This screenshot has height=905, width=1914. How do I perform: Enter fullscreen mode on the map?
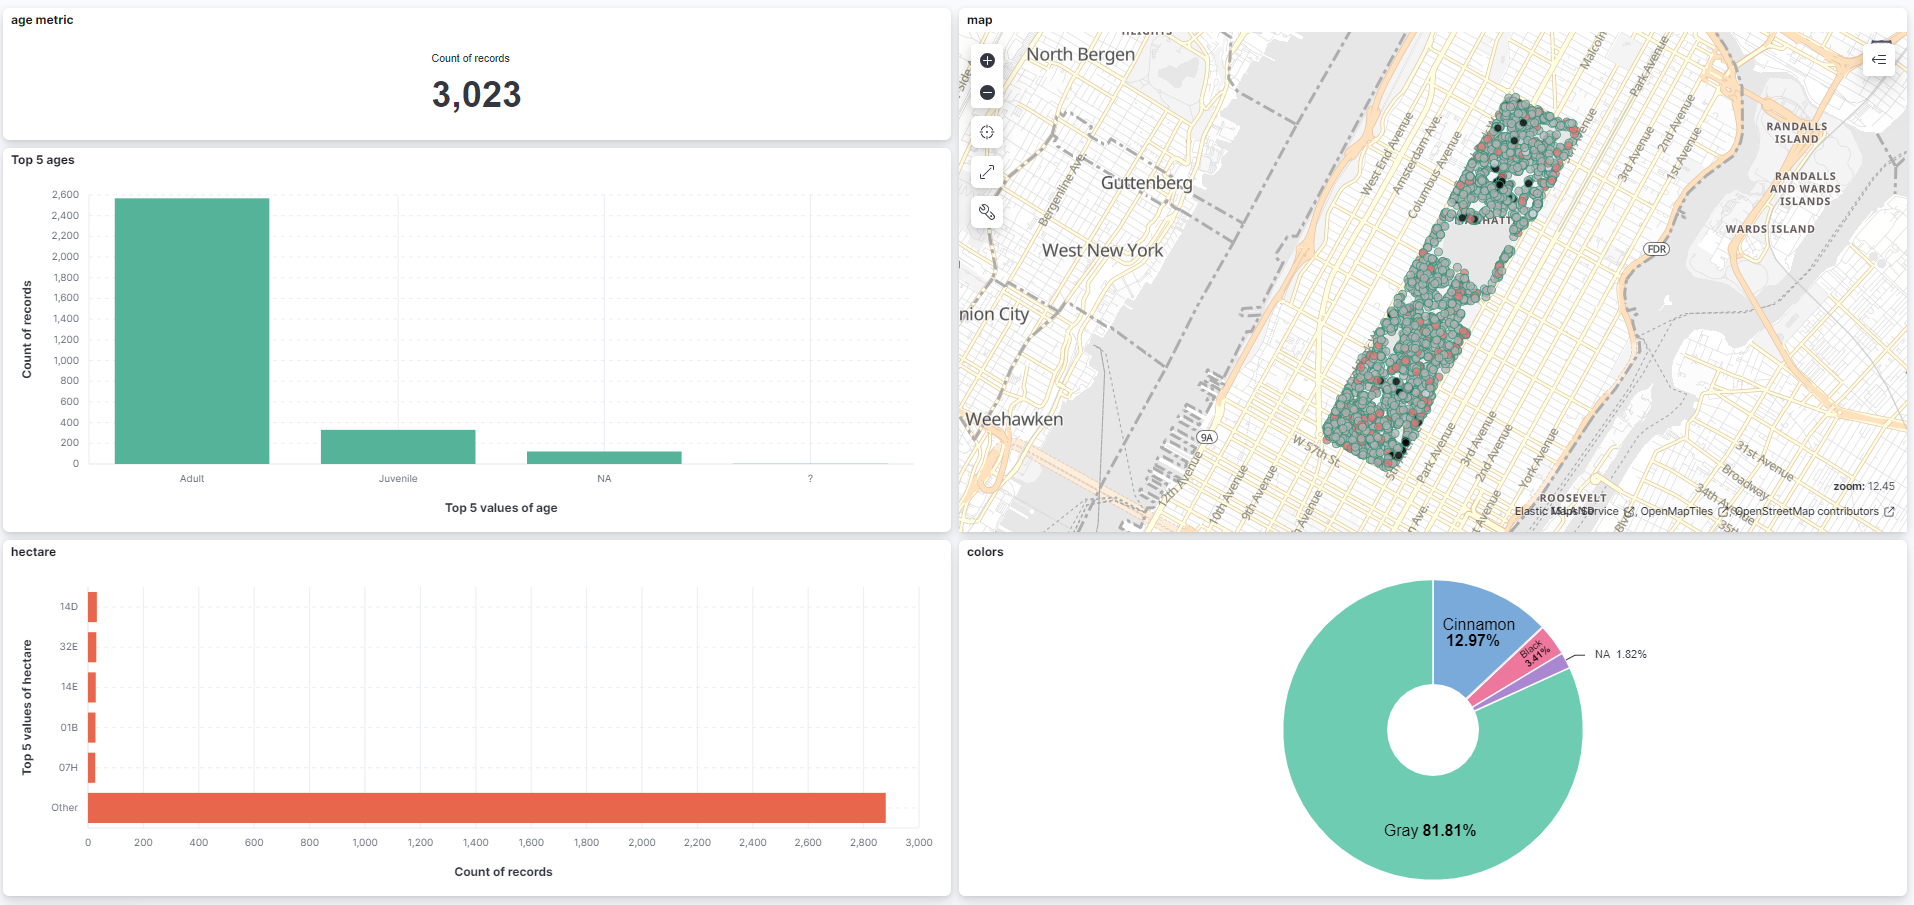[x=987, y=171]
